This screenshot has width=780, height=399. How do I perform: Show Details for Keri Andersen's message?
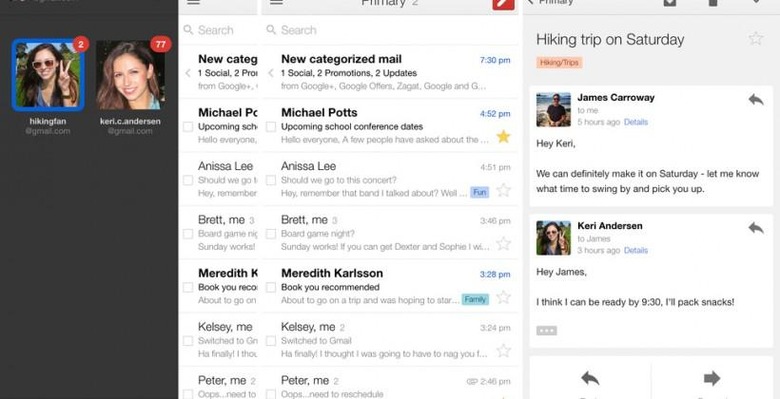pos(636,250)
